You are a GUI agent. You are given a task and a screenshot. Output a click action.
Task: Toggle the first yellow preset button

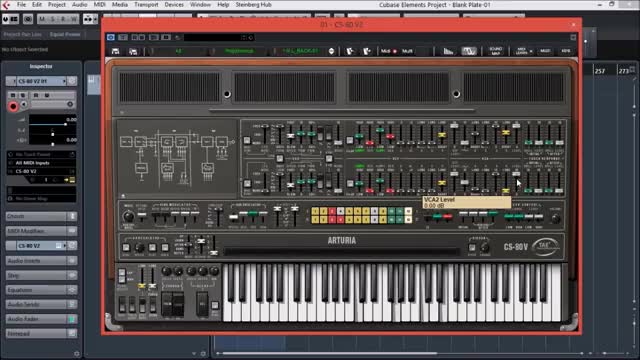tap(315, 211)
